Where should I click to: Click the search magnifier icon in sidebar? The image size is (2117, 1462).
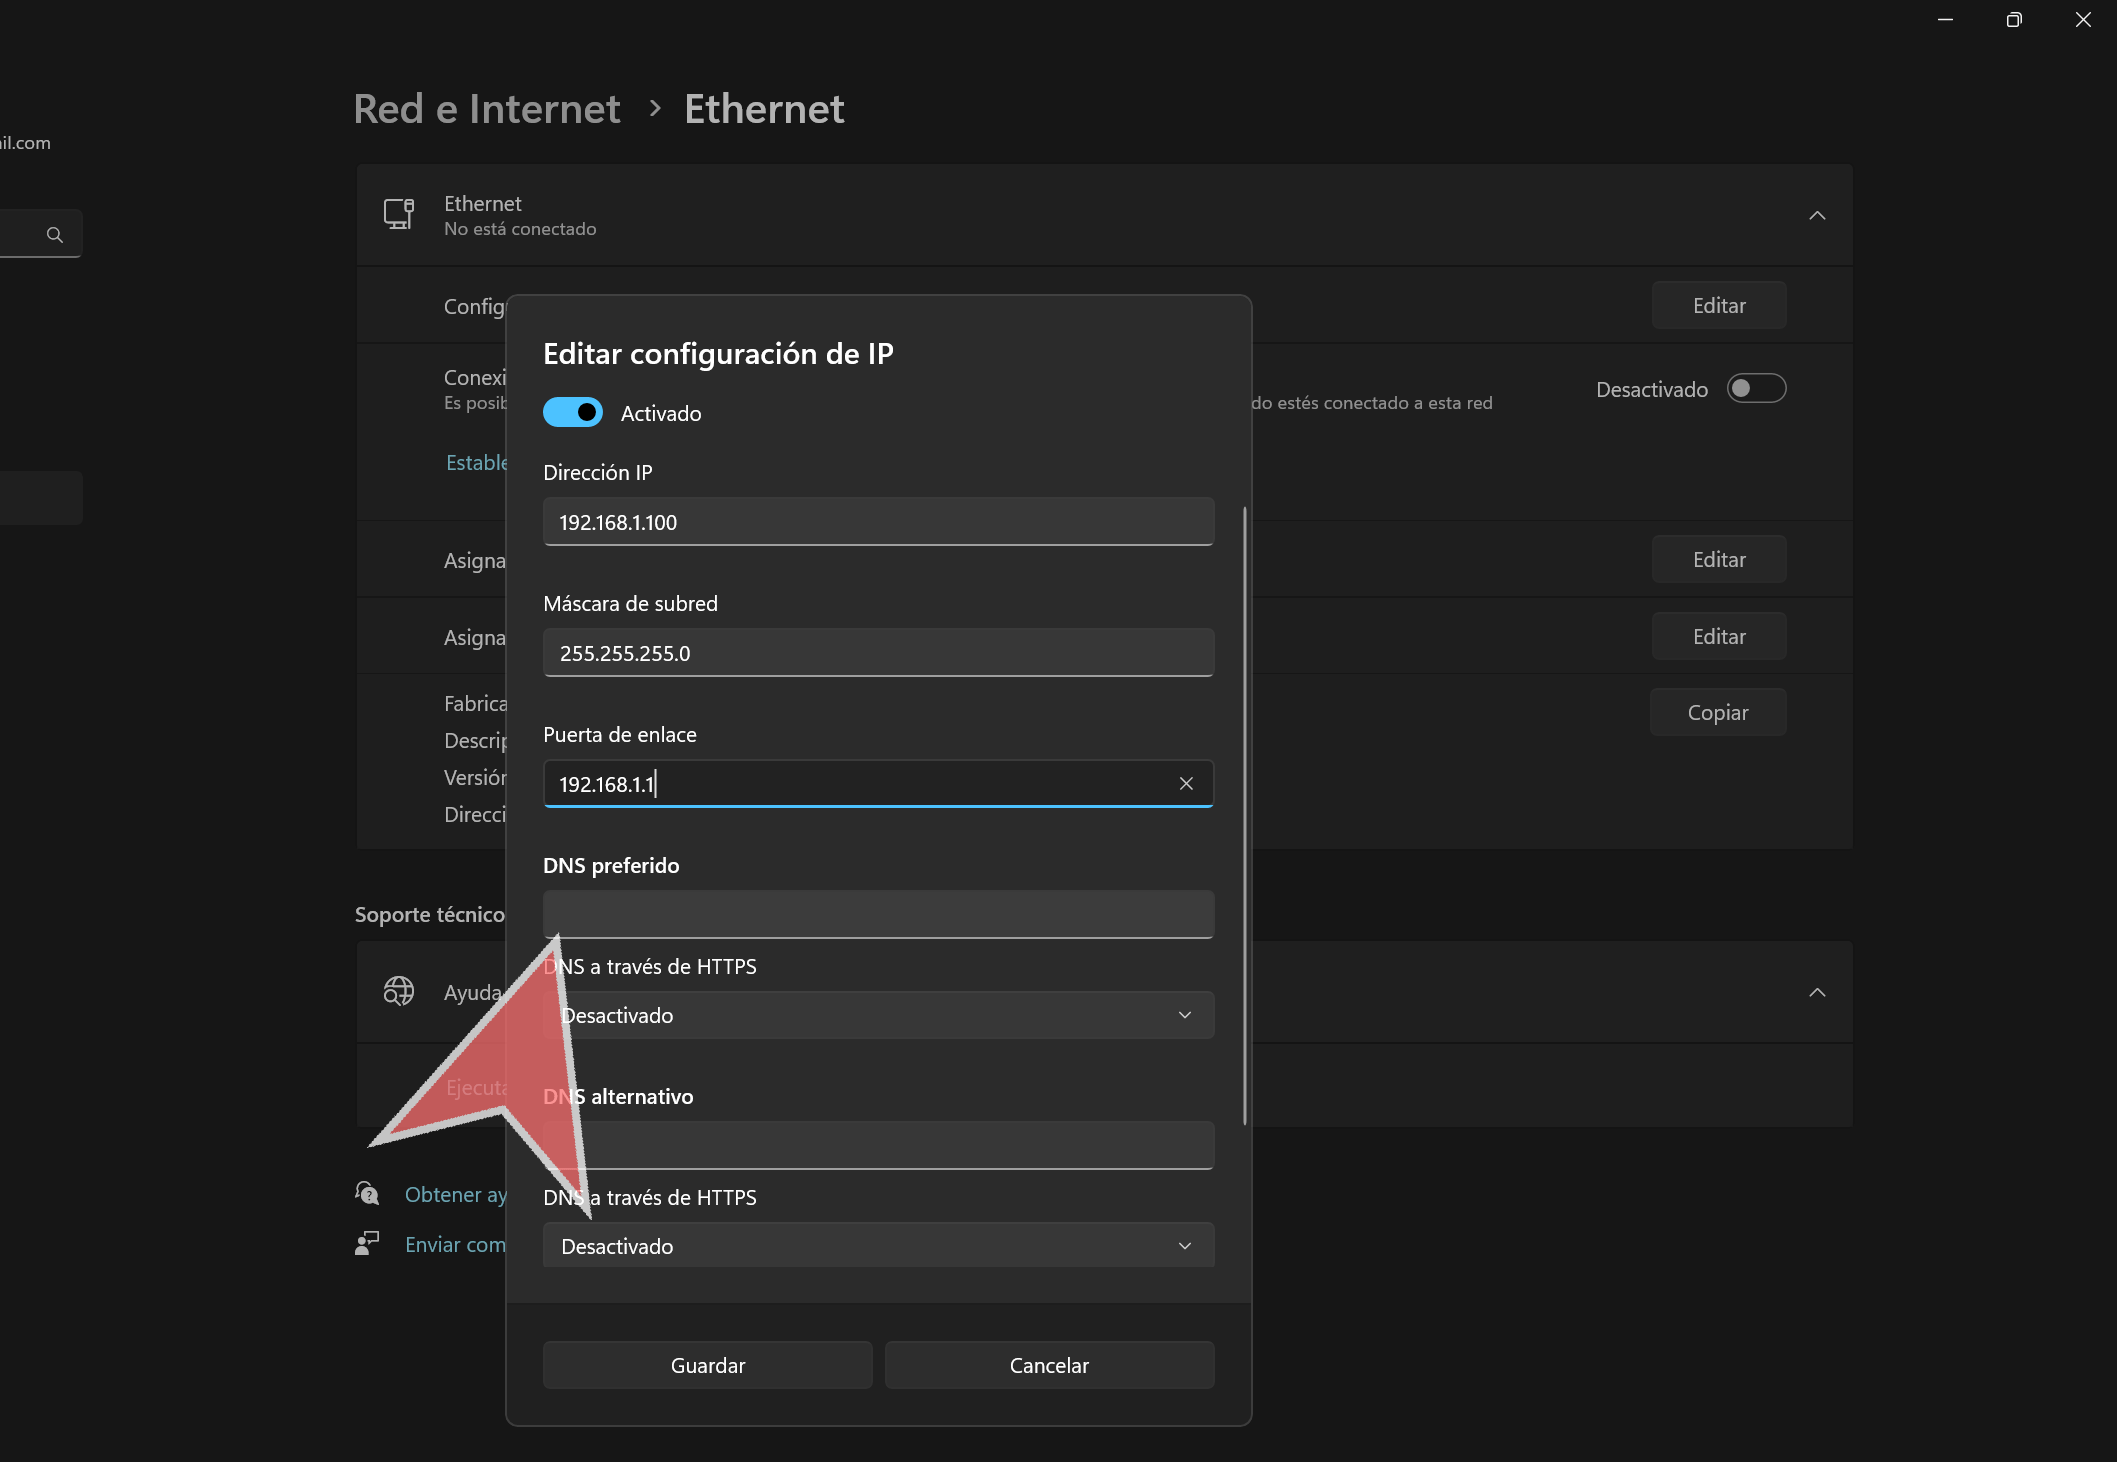click(55, 235)
